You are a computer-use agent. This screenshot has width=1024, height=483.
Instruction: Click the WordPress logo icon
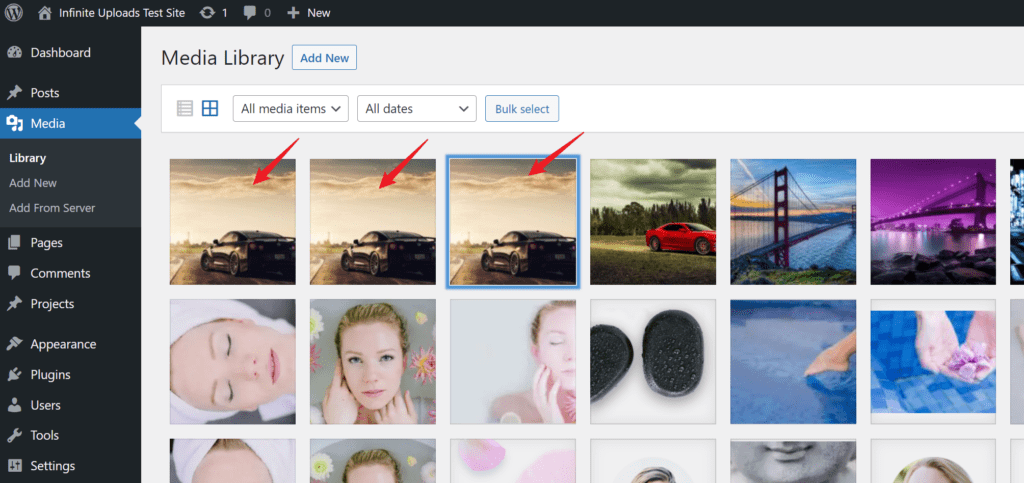(13, 13)
